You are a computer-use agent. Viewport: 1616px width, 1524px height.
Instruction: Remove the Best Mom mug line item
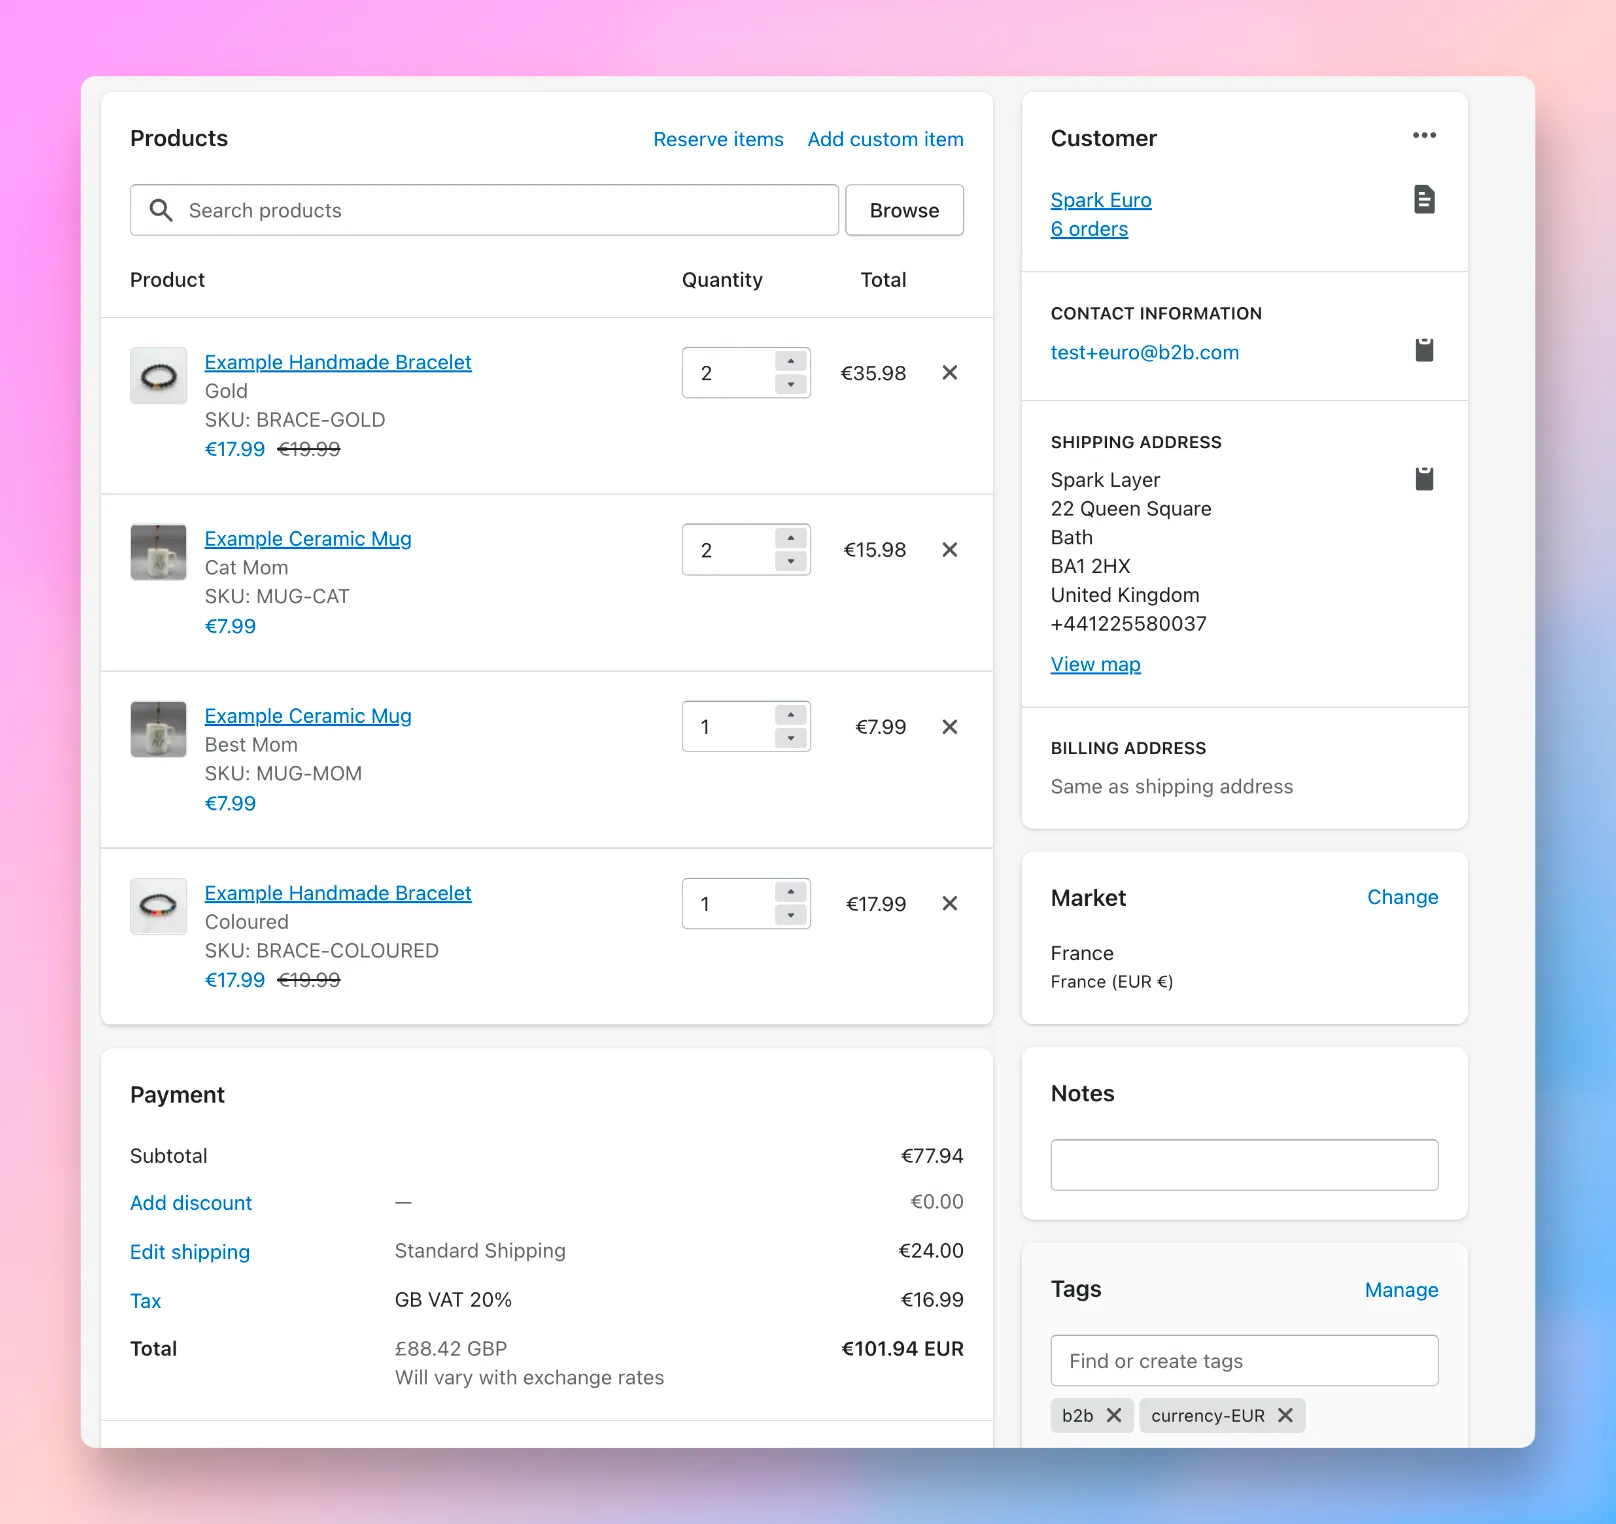pyautogui.click(x=950, y=727)
